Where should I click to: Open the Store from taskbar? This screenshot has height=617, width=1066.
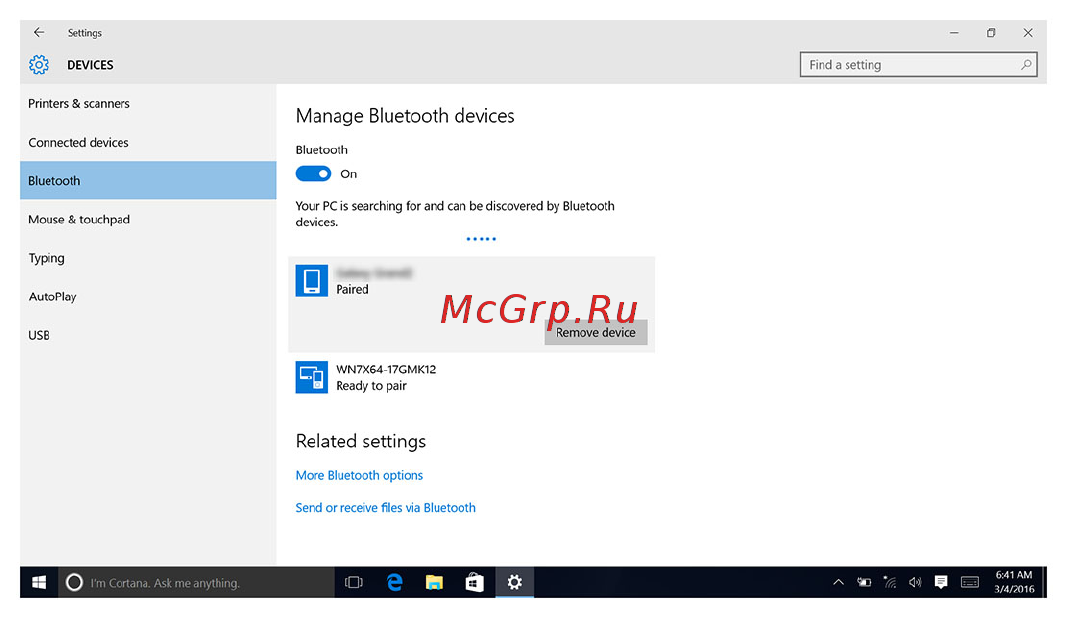(475, 582)
